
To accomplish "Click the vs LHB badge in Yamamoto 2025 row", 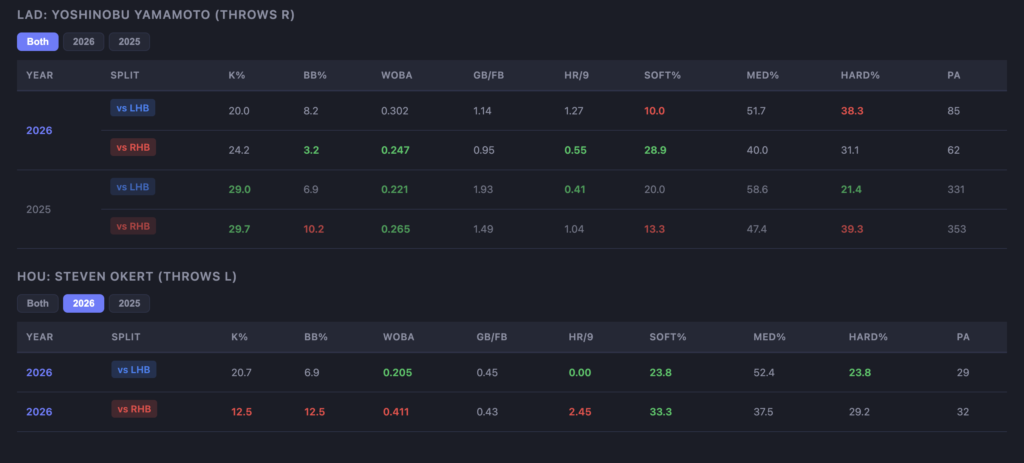I will [x=133, y=187].
